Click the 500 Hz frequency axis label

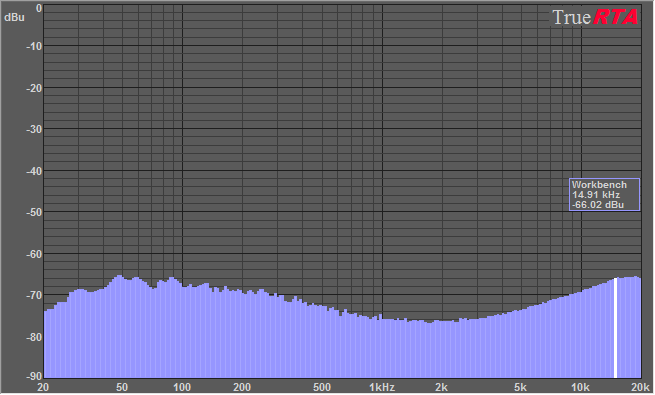pos(322,387)
